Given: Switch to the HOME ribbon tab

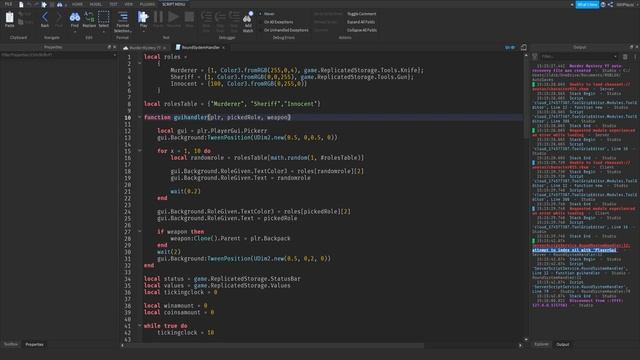Looking at the screenshot, I should pos(77,4).
